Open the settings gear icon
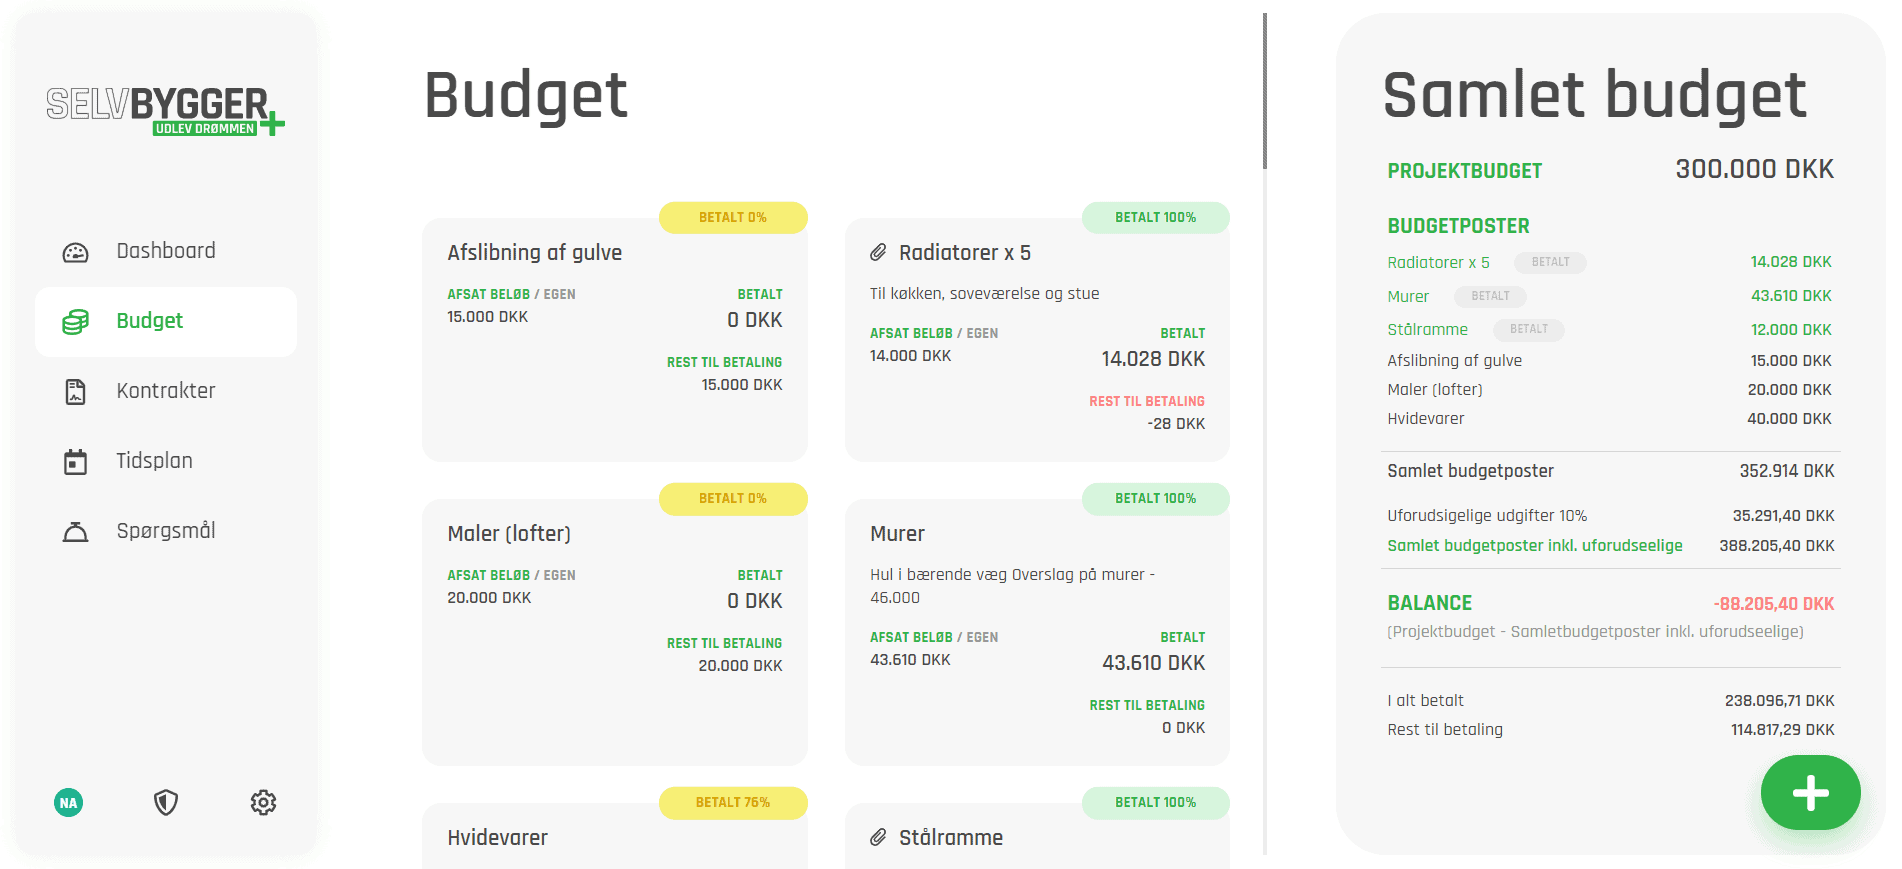The height and width of the screenshot is (869, 1902). pos(263,802)
